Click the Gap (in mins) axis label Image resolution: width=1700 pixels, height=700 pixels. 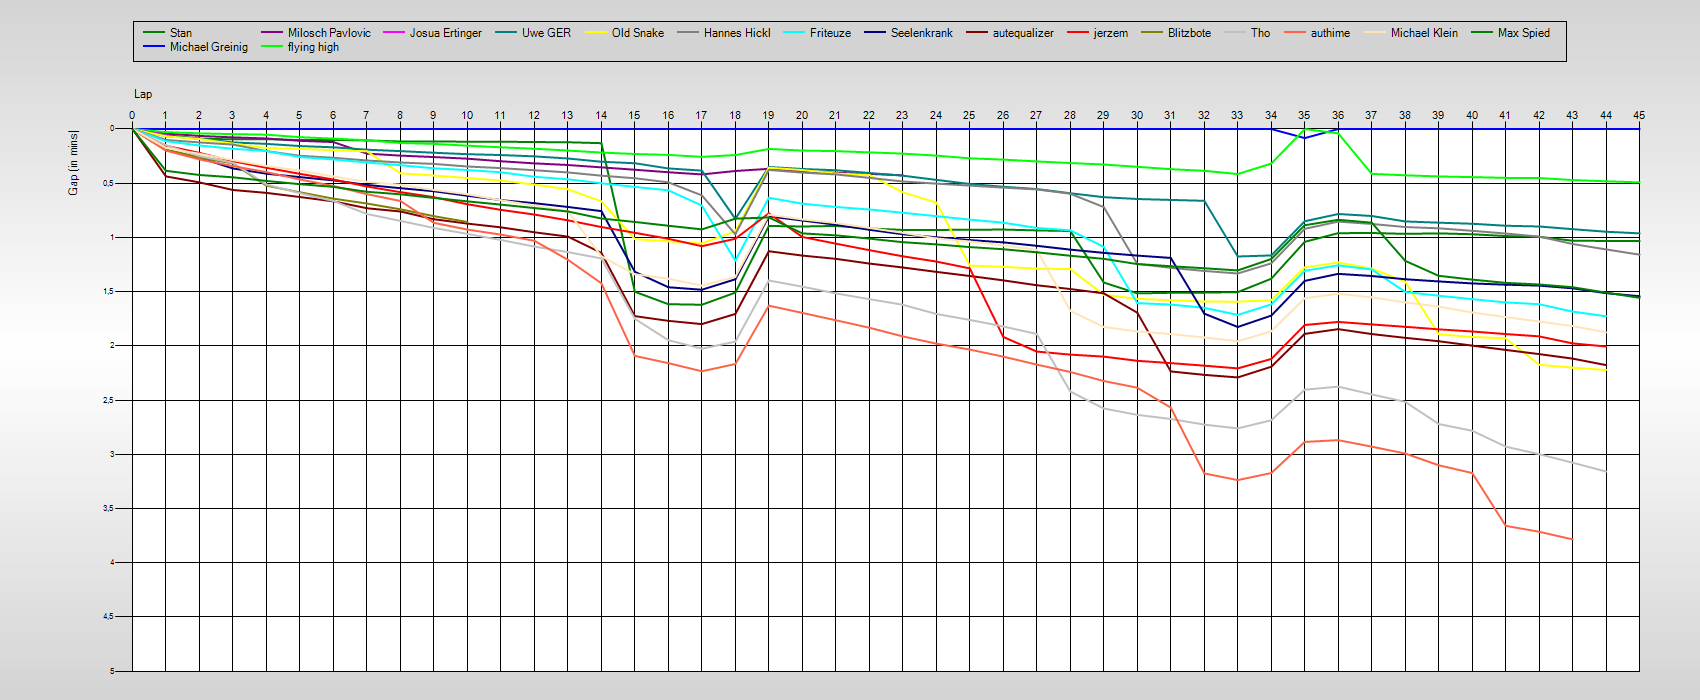click(x=73, y=162)
